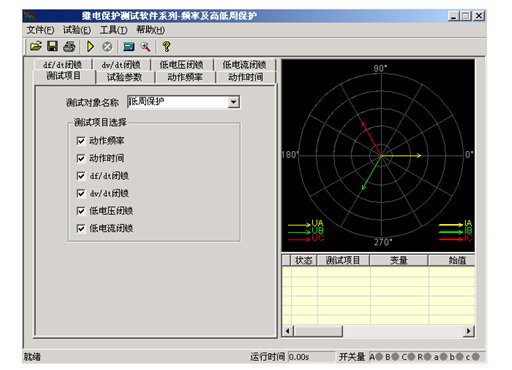Switch to the 试验参数 tab
The width and height of the screenshot is (512, 370).
pos(125,77)
